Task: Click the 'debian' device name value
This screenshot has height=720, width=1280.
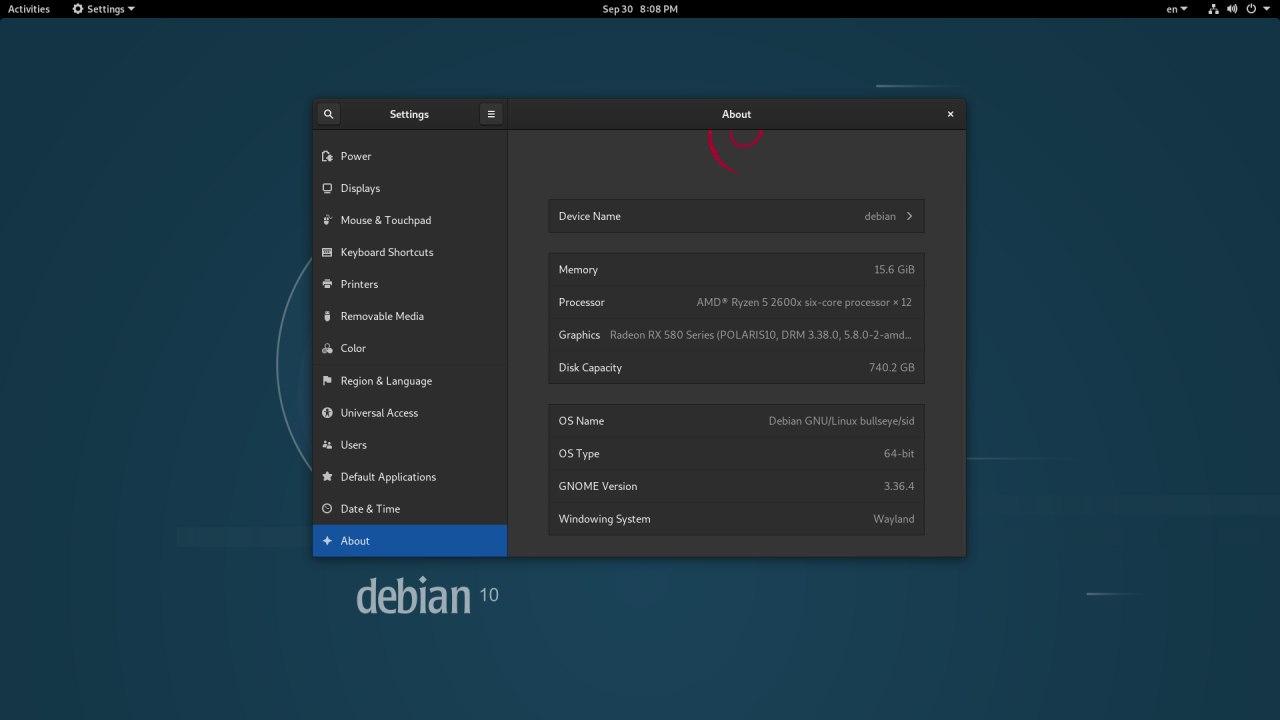Action: coord(880,216)
